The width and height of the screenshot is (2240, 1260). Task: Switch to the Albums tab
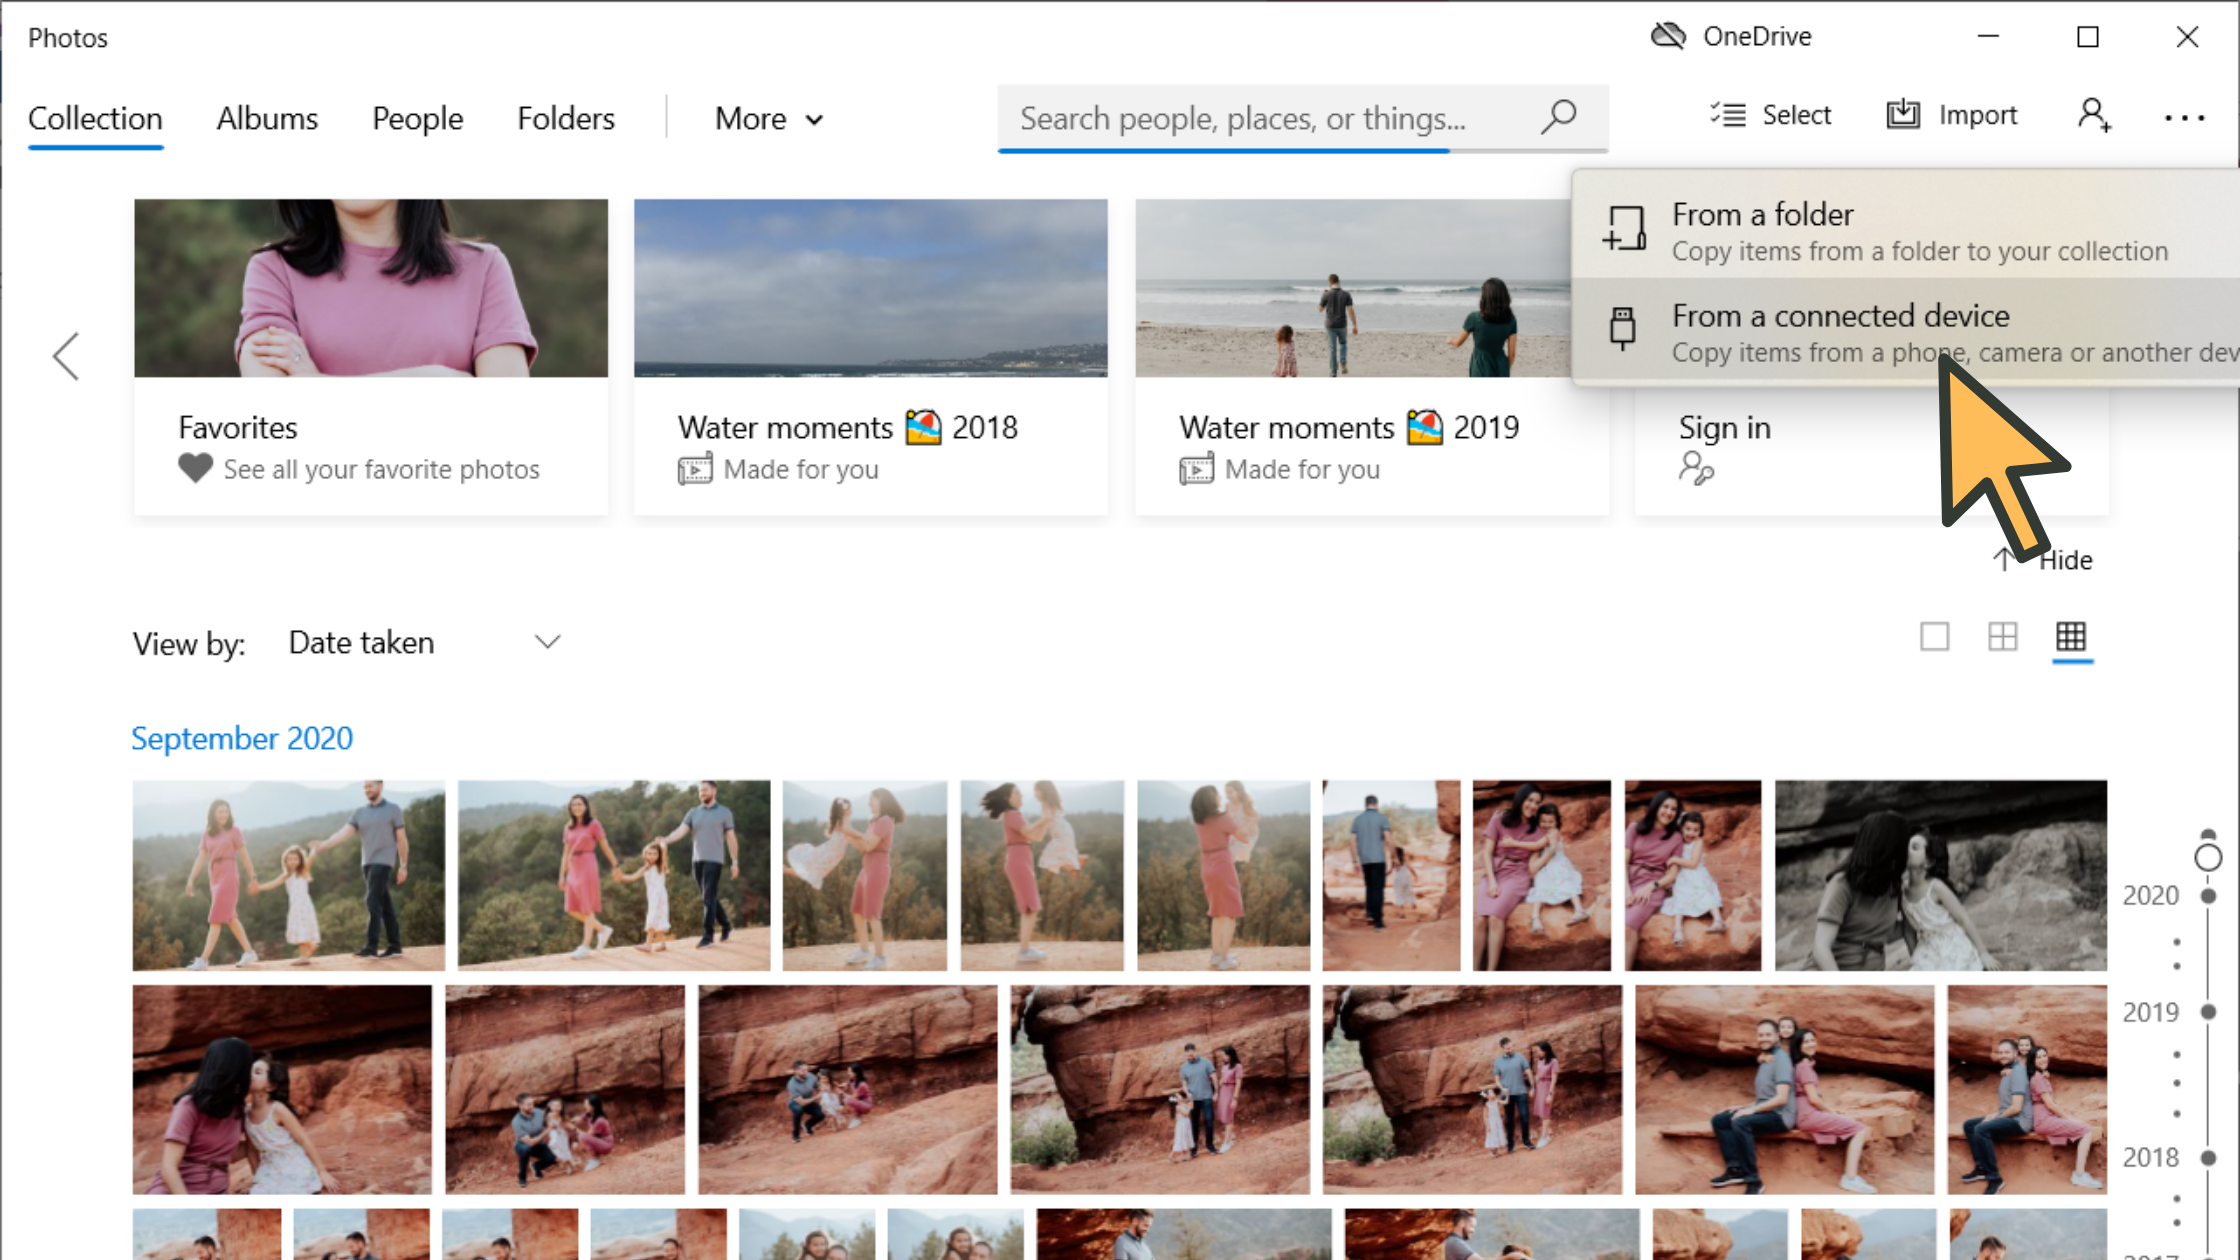[266, 118]
